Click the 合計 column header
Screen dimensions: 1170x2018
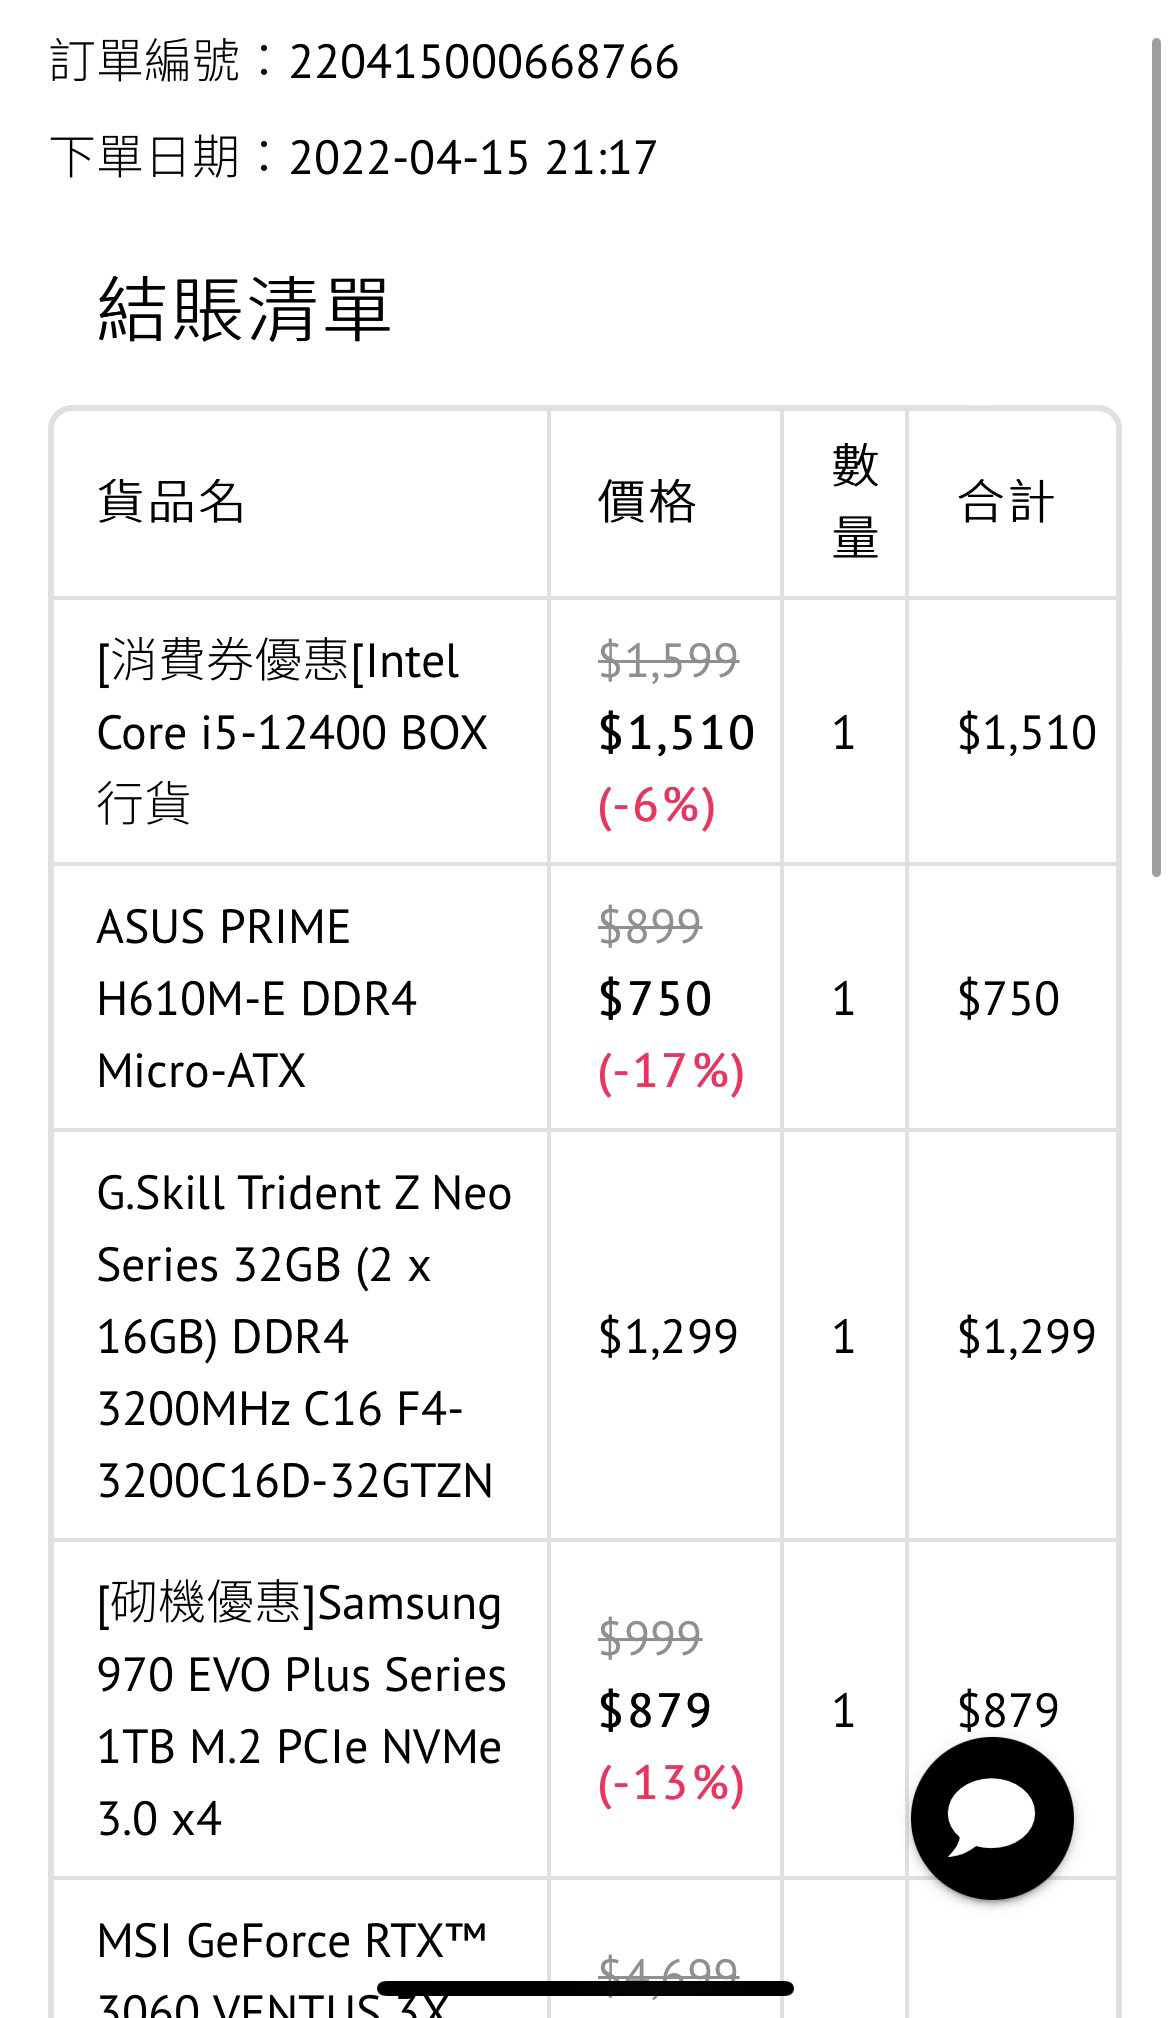(1006, 501)
